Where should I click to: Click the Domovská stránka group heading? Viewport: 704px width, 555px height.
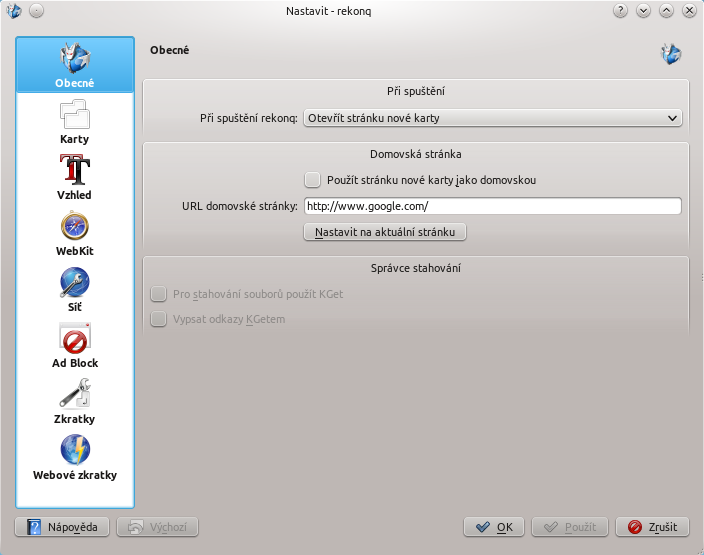coord(416,154)
